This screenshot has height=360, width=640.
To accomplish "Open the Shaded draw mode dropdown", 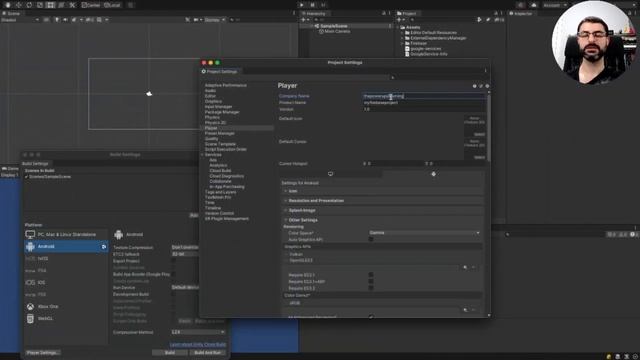I will 20,20.
